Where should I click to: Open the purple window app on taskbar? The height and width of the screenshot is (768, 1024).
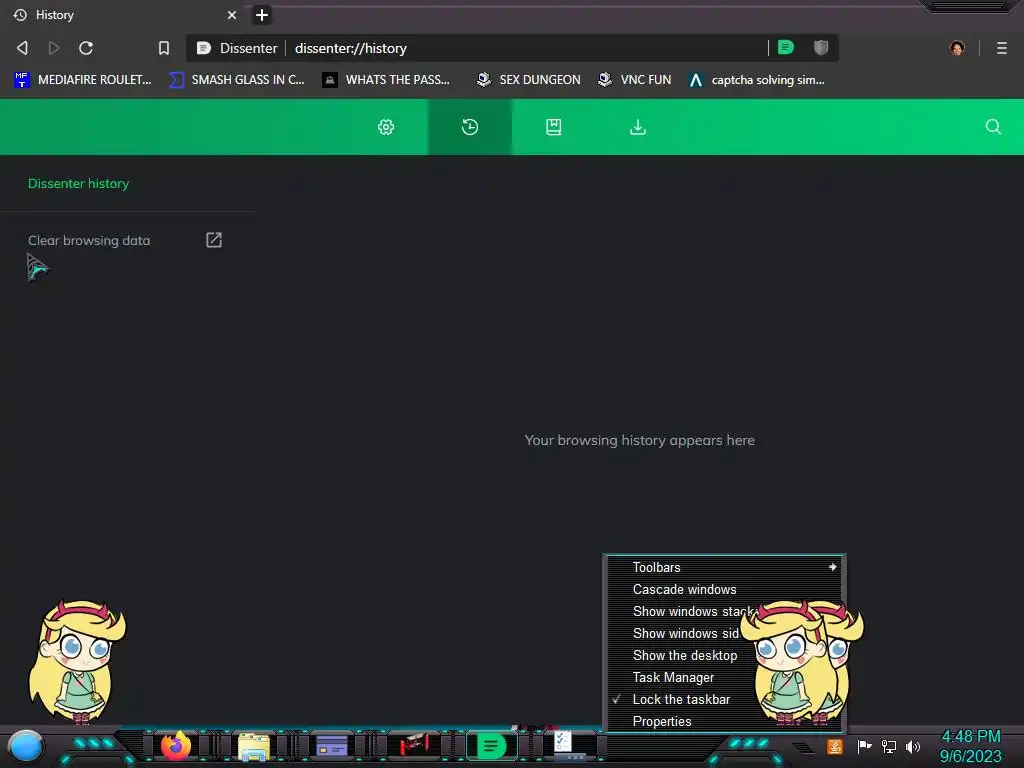point(332,746)
